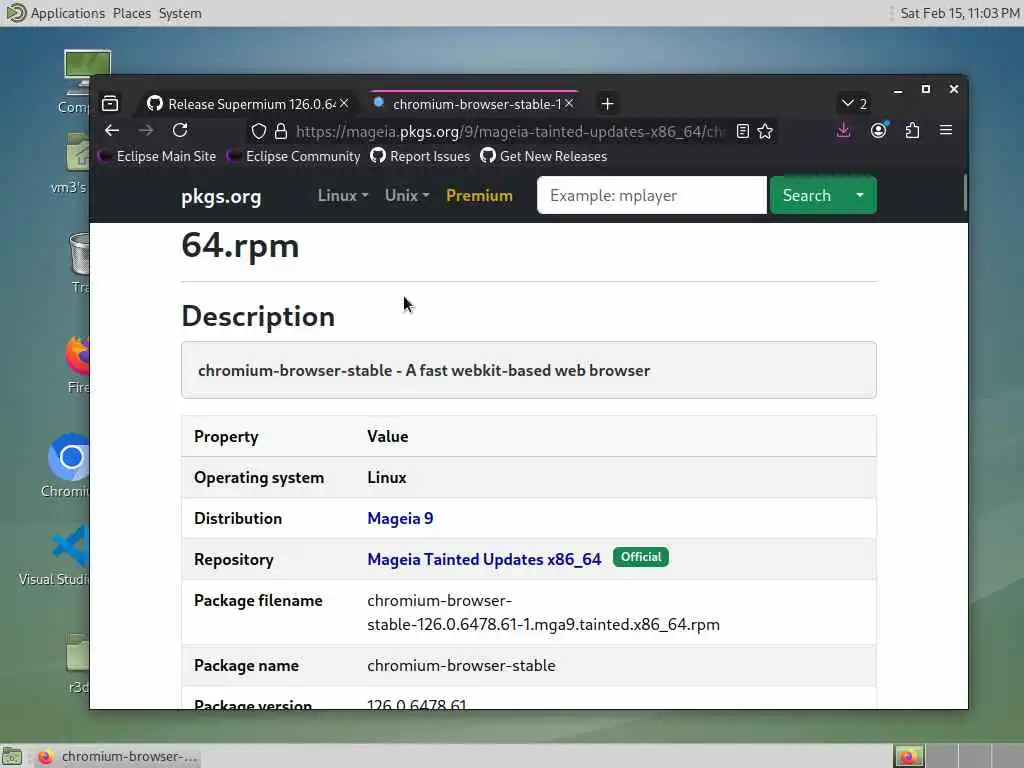Click the clock in the top panel
Viewport: 1024px width, 768px height.
pyautogui.click(x=959, y=13)
